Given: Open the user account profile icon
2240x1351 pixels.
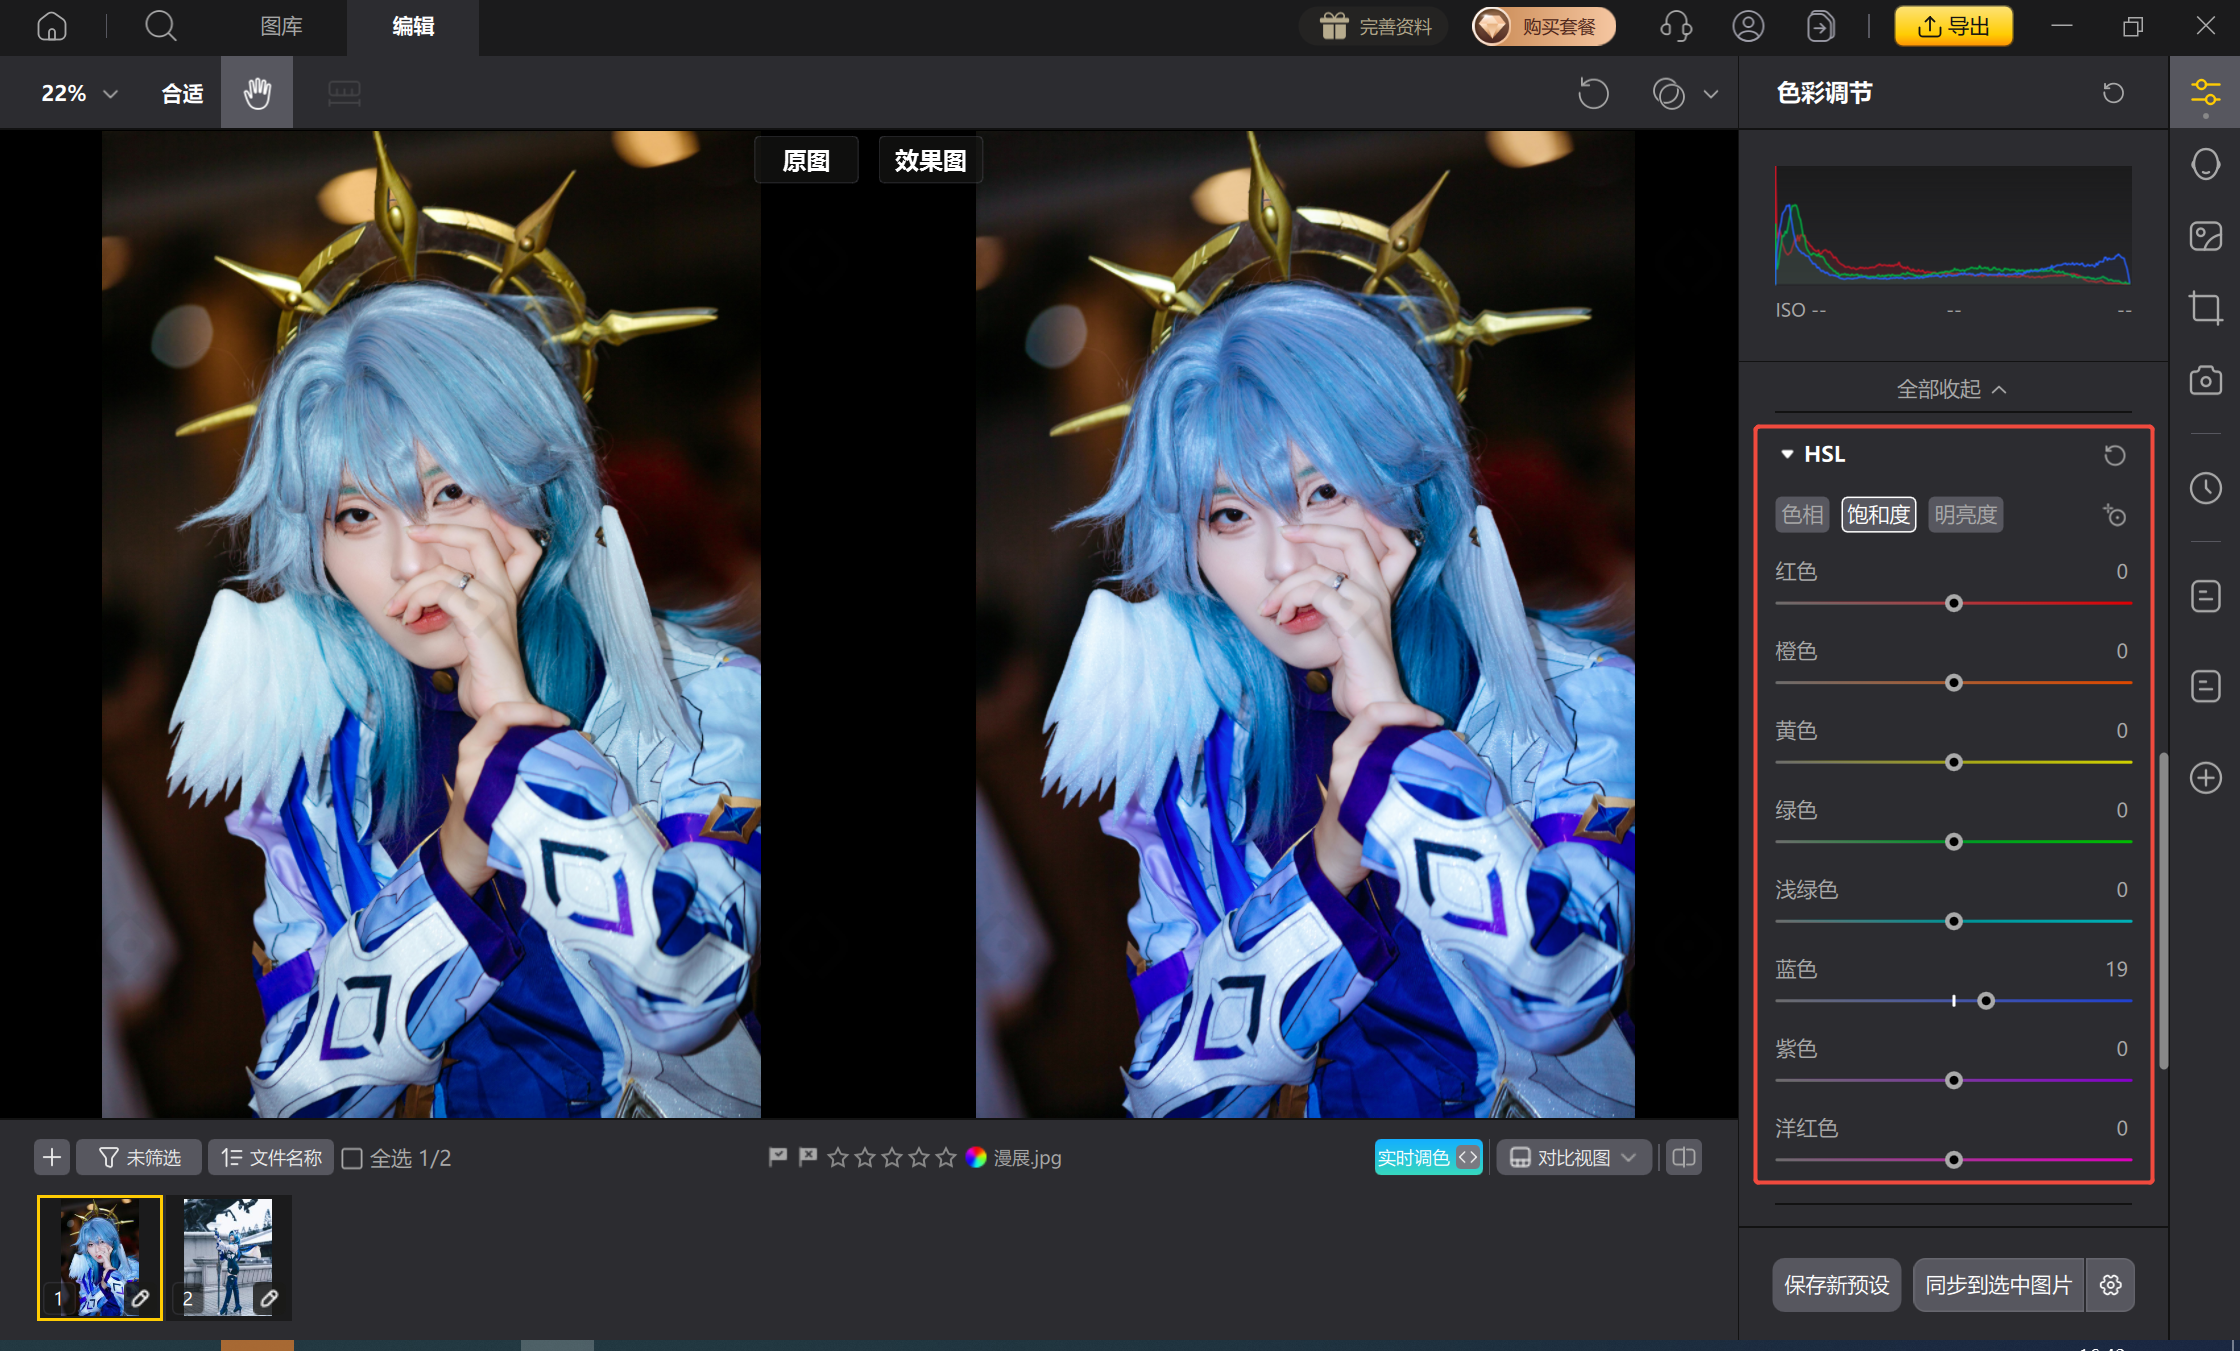Looking at the screenshot, I should (1748, 26).
